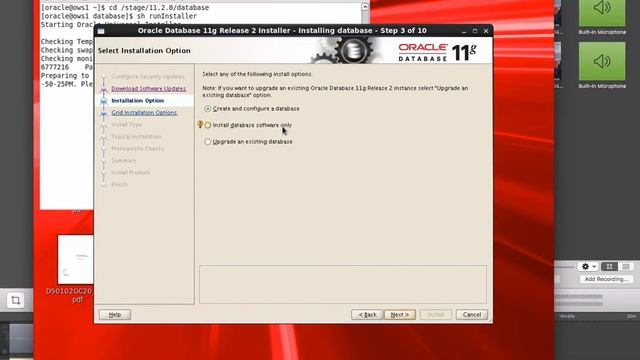Switch to list view in recording panel
The width and height of the screenshot is (640, 360).
click(626, 267)
